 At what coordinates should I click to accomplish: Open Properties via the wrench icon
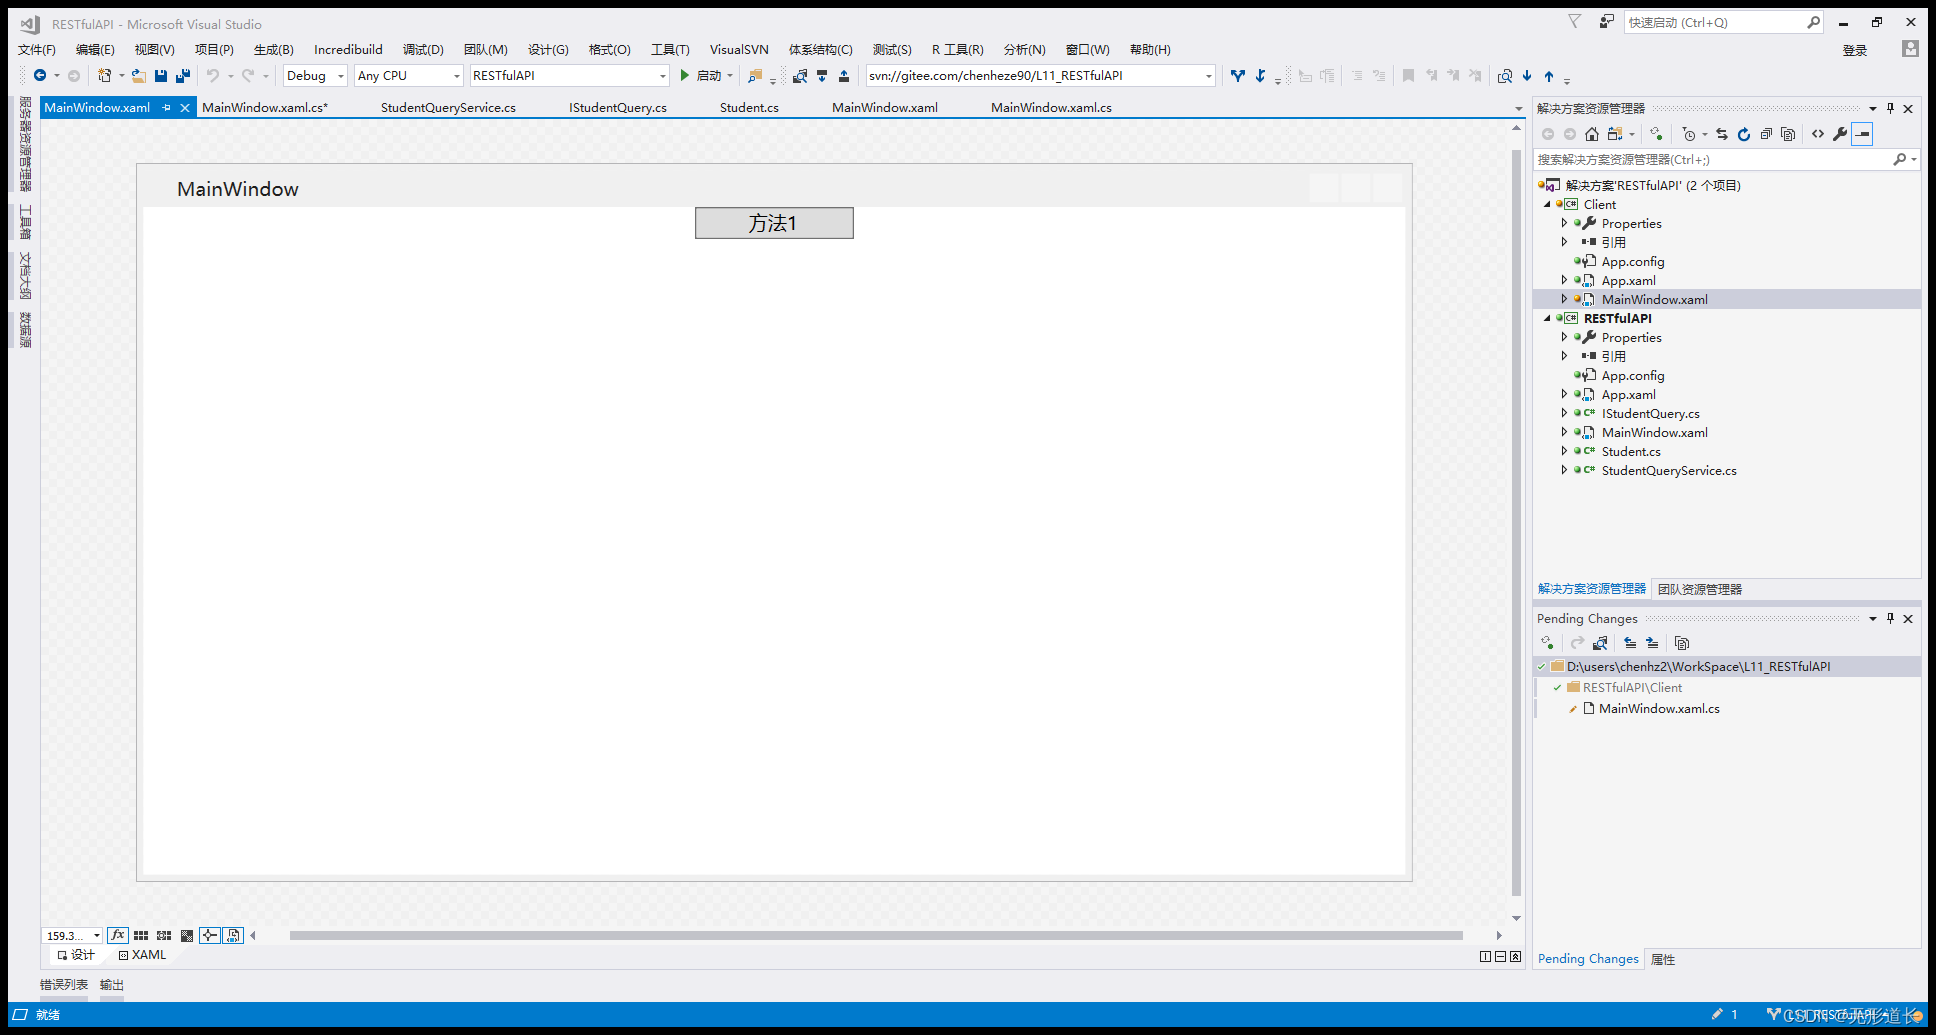[x=1840, y=134]
